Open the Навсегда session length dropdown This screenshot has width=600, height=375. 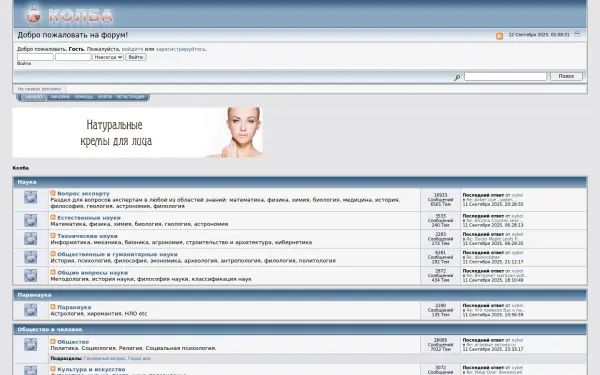pyautogui.click(x=108, y=57)
